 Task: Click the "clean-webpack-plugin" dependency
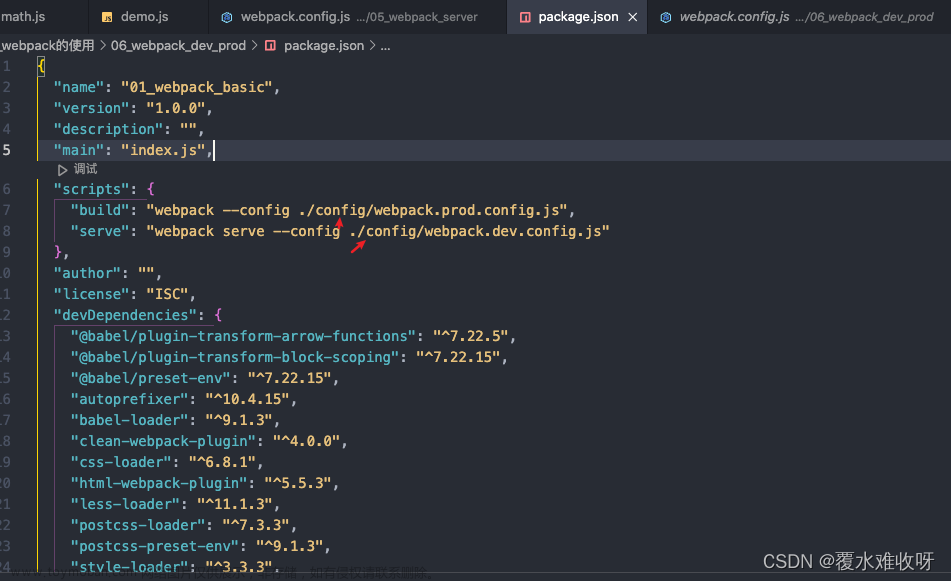163,442
